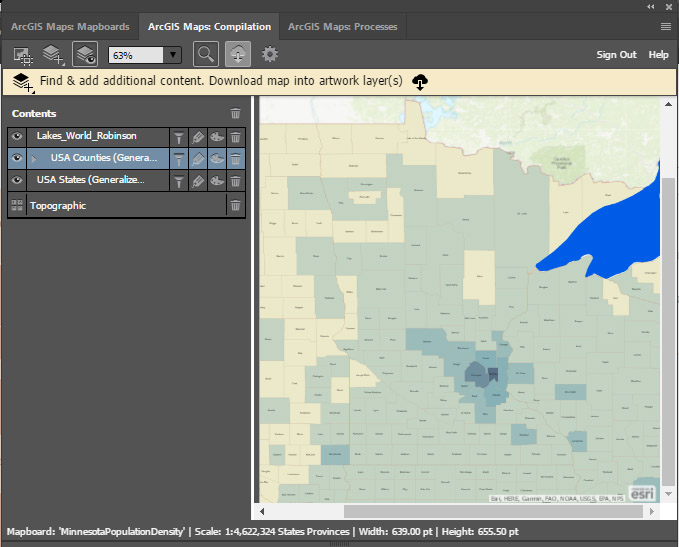Remove the USA Counties layer

pyautogui.click(x=236, y=159)
